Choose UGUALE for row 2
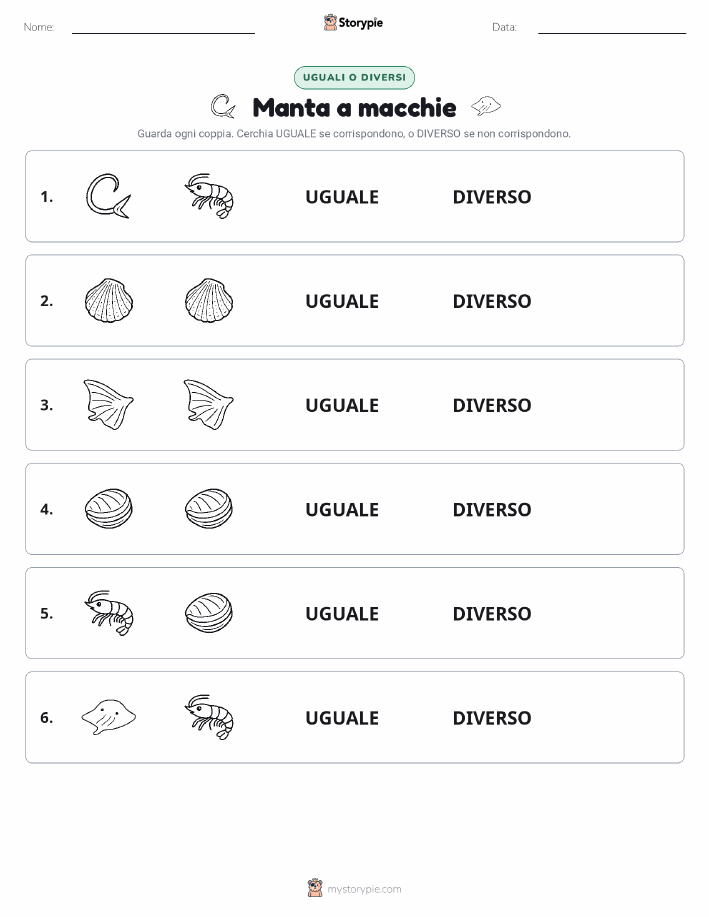Image resolution: width=709 pixels, height=917 pixels. pos(342,301)
